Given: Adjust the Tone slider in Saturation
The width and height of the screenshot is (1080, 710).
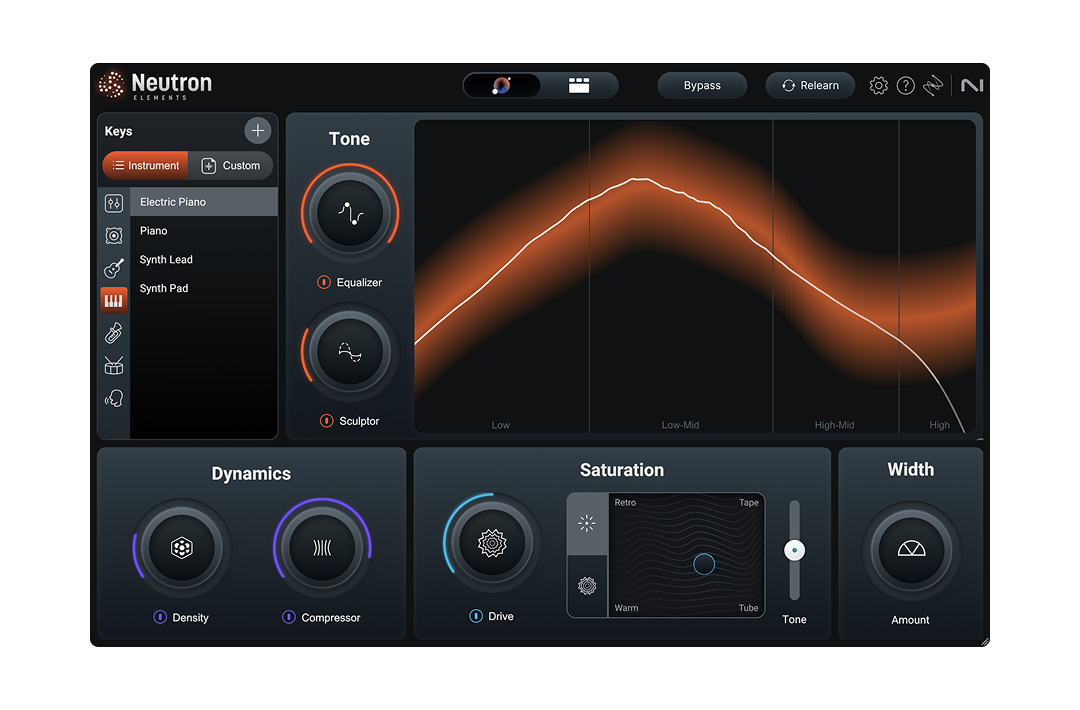Looking at the screenshot, I should [794, 550].
